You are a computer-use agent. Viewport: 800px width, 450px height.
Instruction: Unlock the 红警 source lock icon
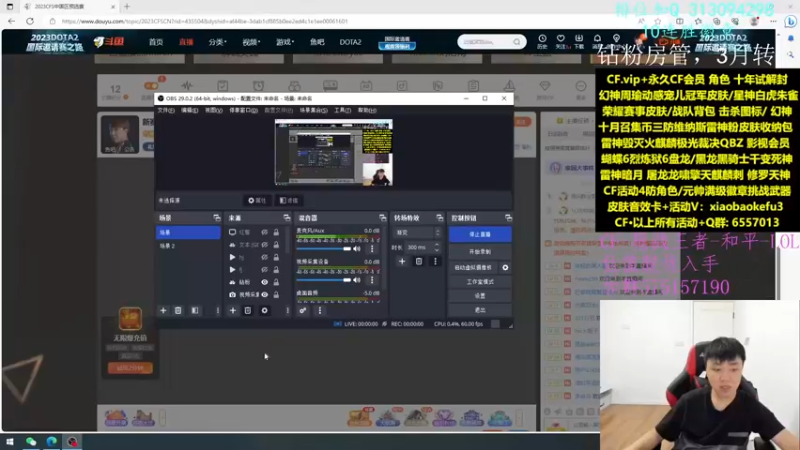pyautogui.click(x=276, y=232)
